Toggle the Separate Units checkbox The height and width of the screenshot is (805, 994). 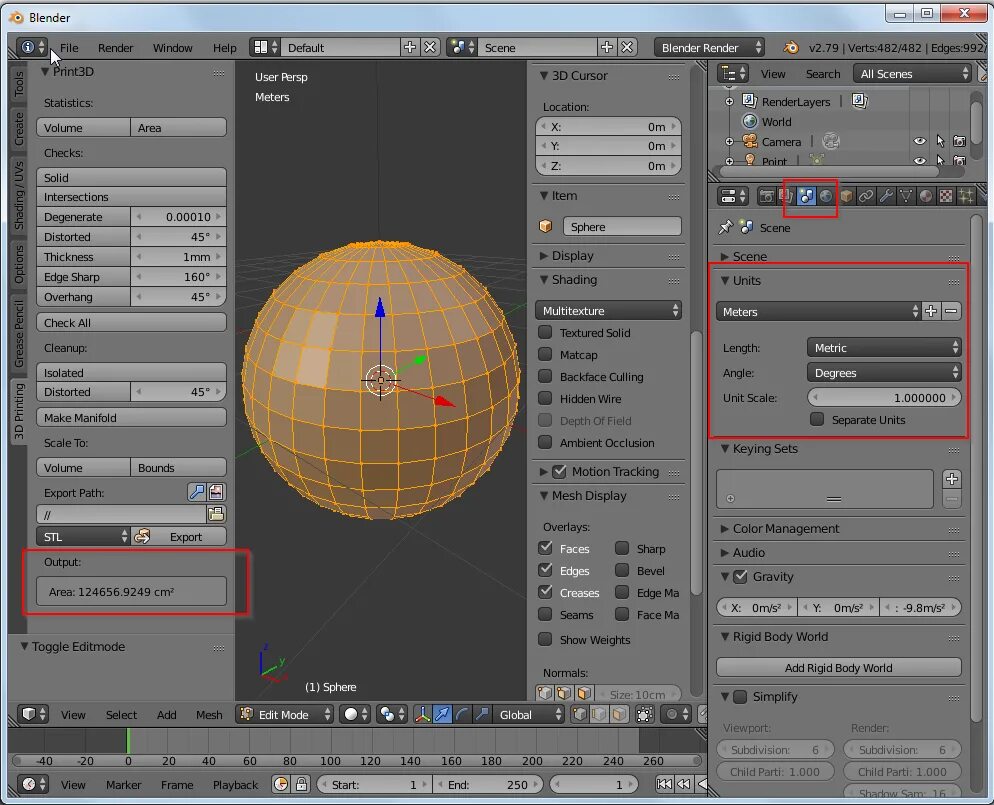click(x=817, y=420)
